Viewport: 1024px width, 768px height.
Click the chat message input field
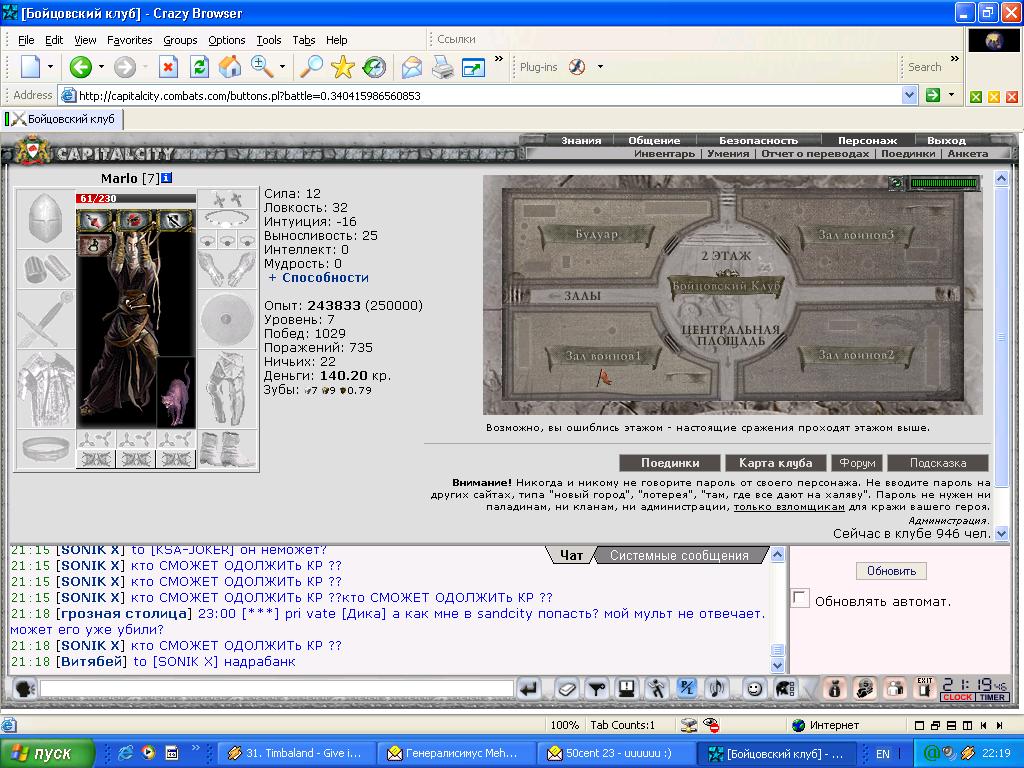point(277,688)
